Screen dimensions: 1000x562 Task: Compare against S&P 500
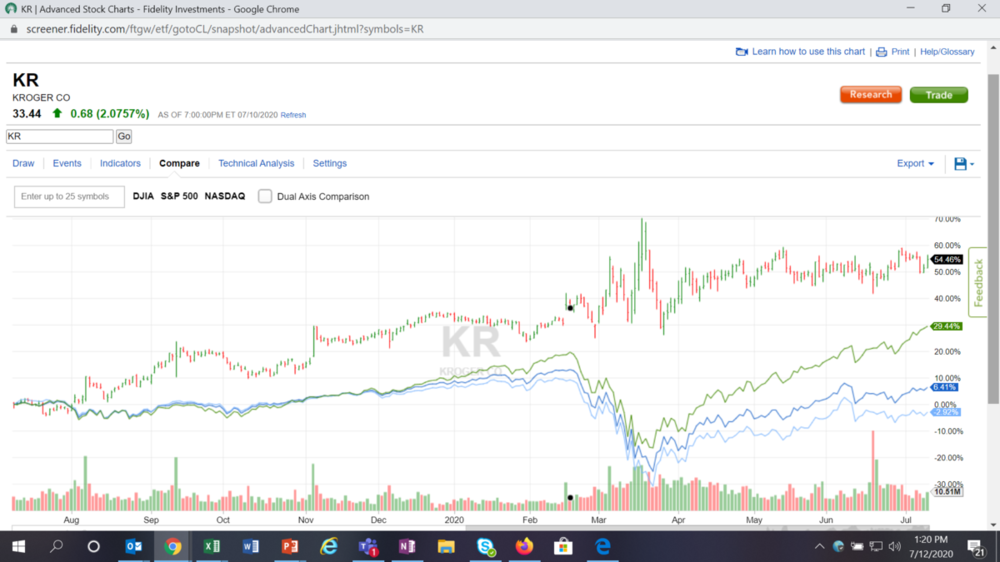(x=179, y=196)
